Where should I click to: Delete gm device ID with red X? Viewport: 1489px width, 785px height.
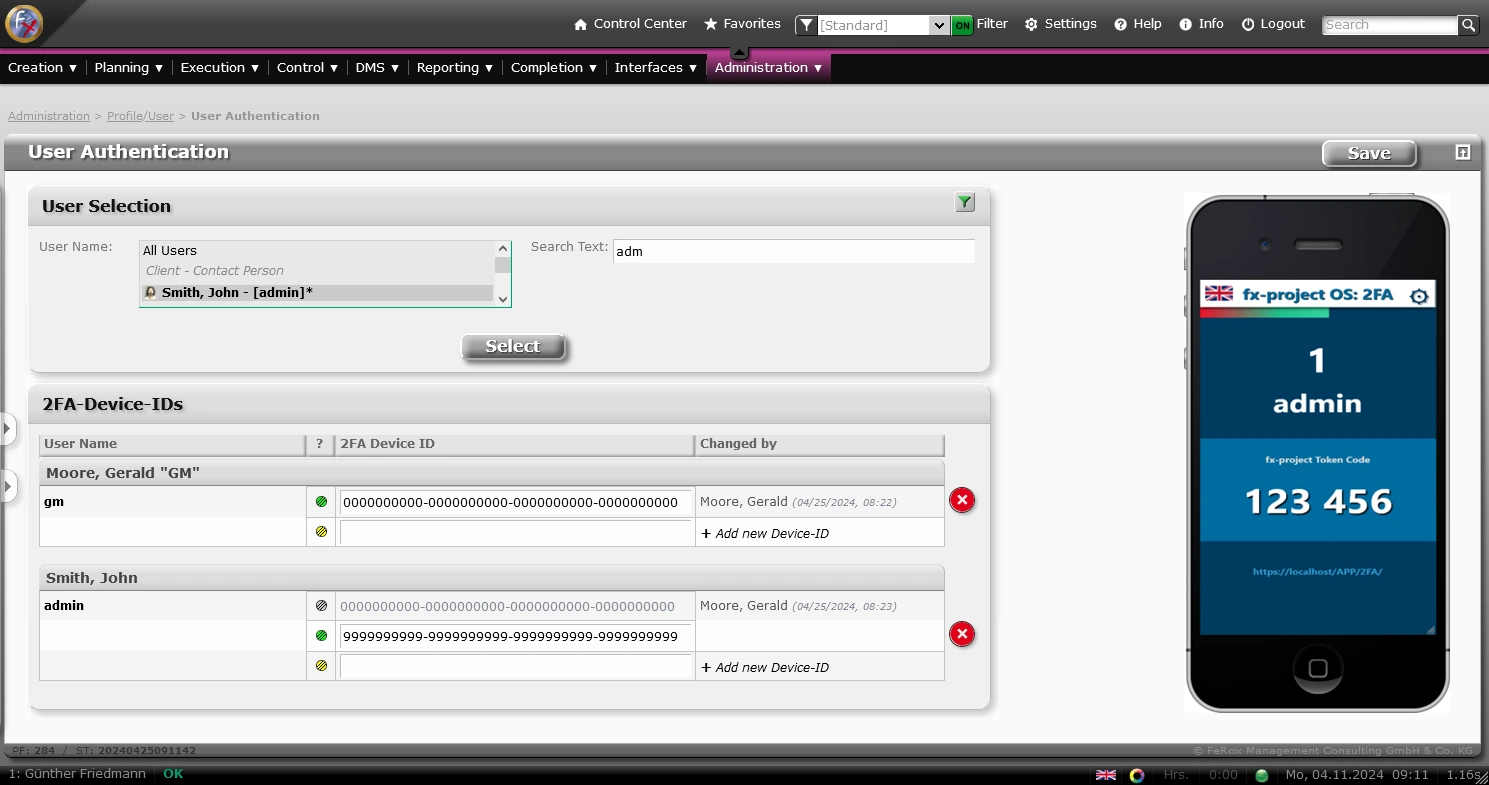click(x=962, y=500)
